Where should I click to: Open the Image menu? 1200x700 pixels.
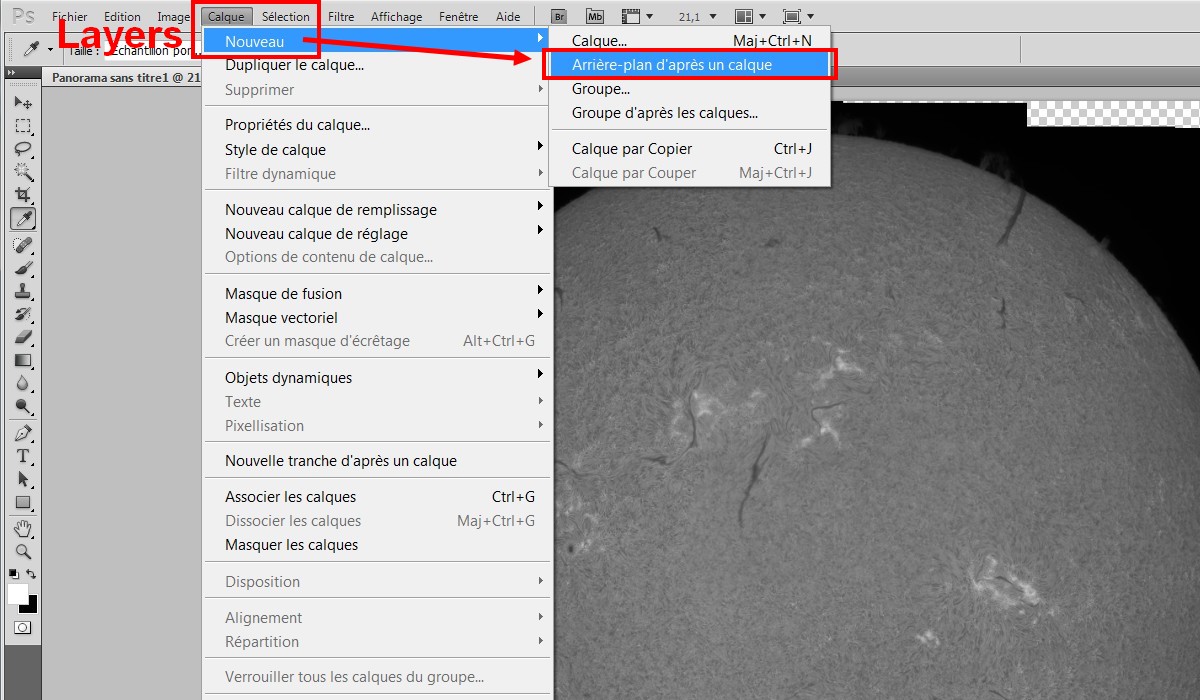coord(173,16)
